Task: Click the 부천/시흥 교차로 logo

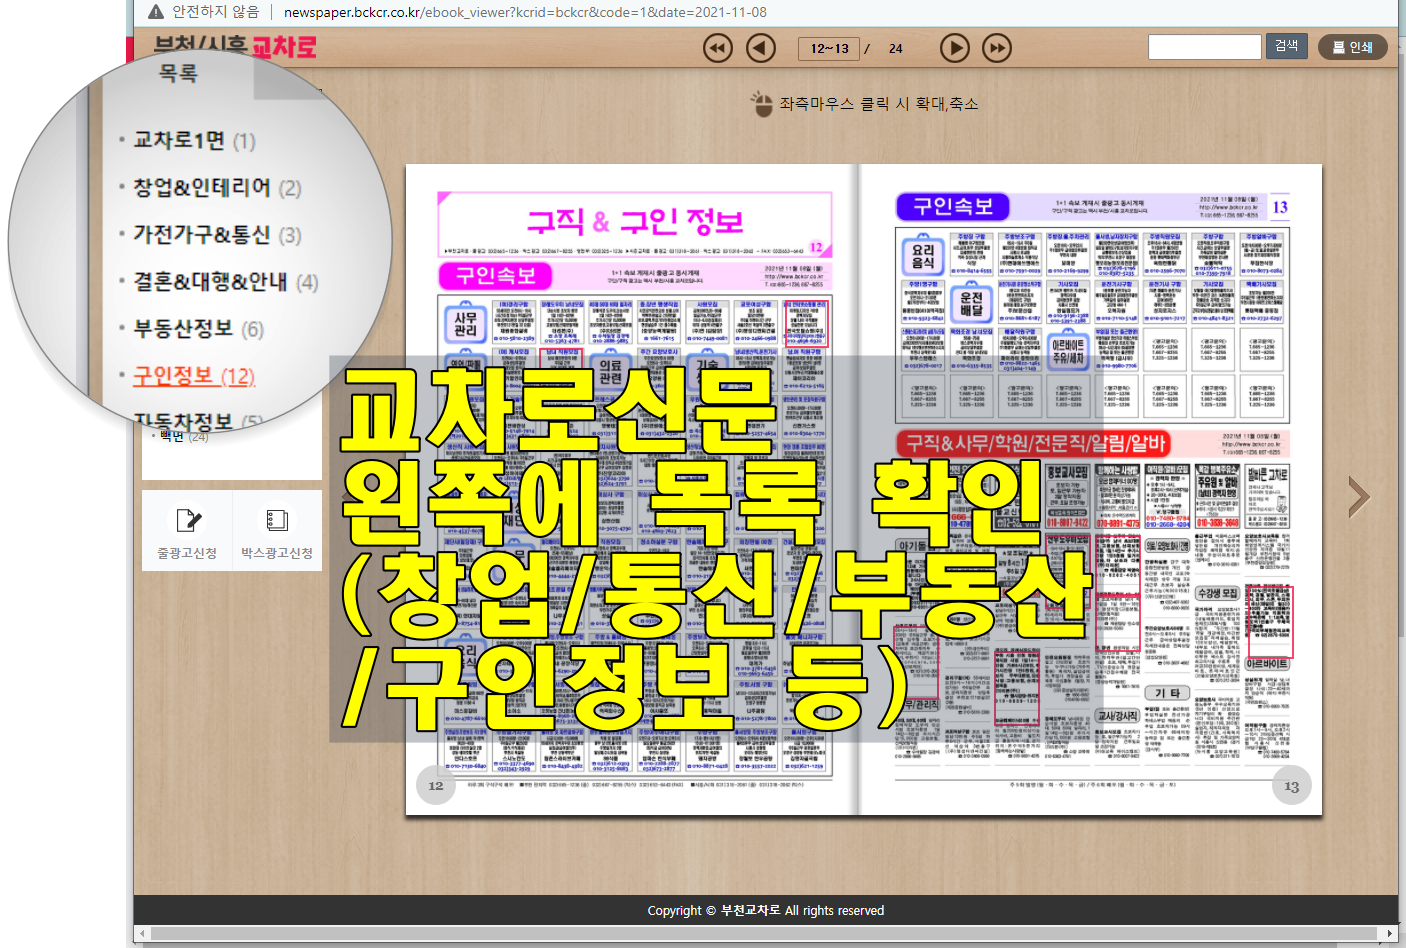Action: click(235, 47)
